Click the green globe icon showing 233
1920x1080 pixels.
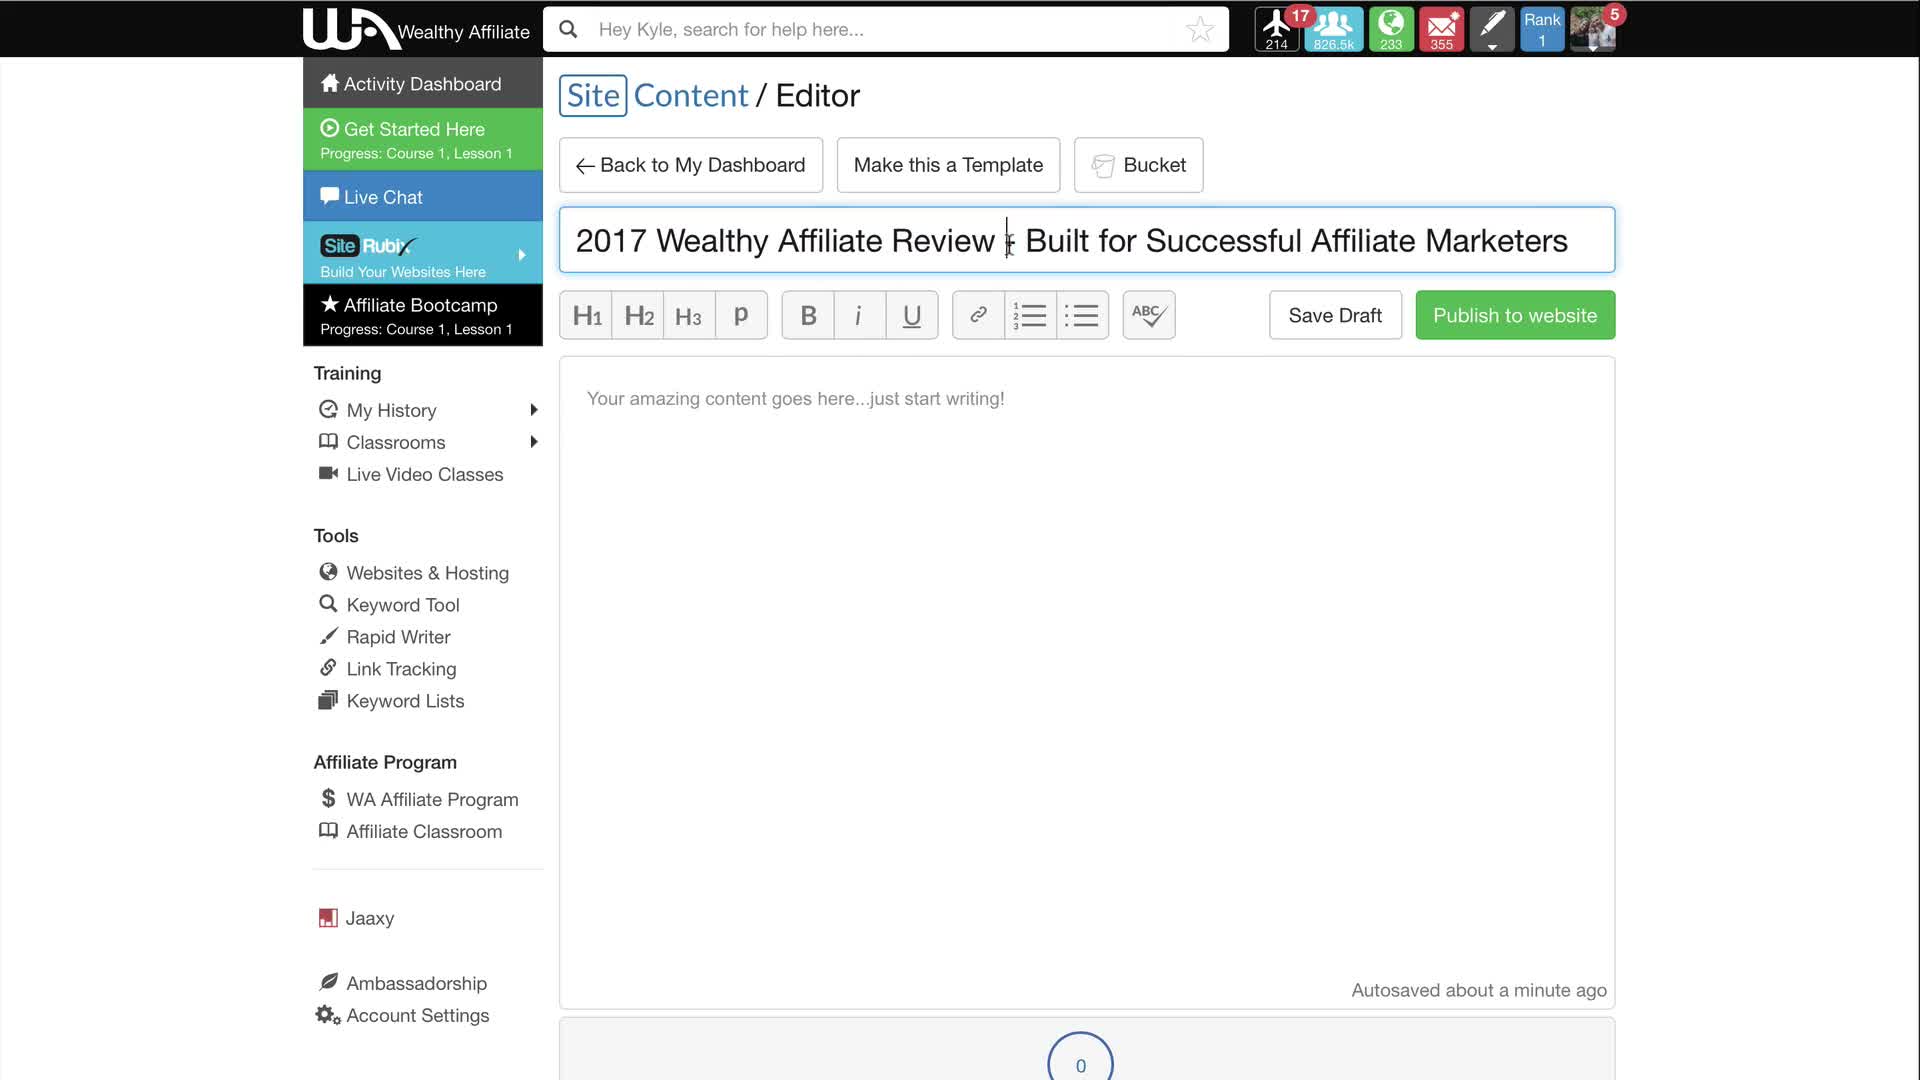[x=1391, y=29]
